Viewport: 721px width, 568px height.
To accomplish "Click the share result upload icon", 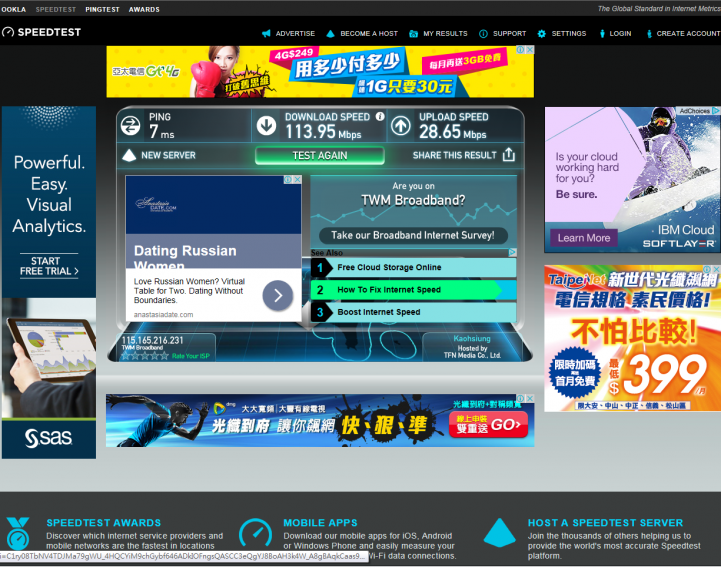I will click(509, 155).
